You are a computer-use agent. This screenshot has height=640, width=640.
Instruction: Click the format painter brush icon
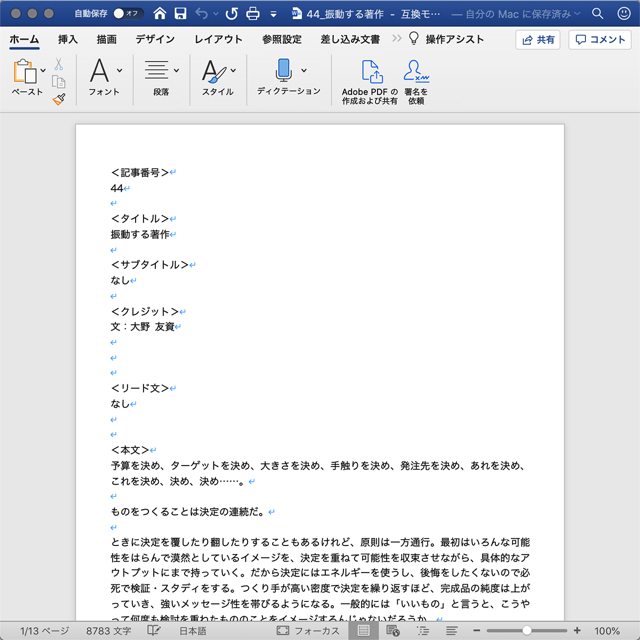tap(59, 99)
